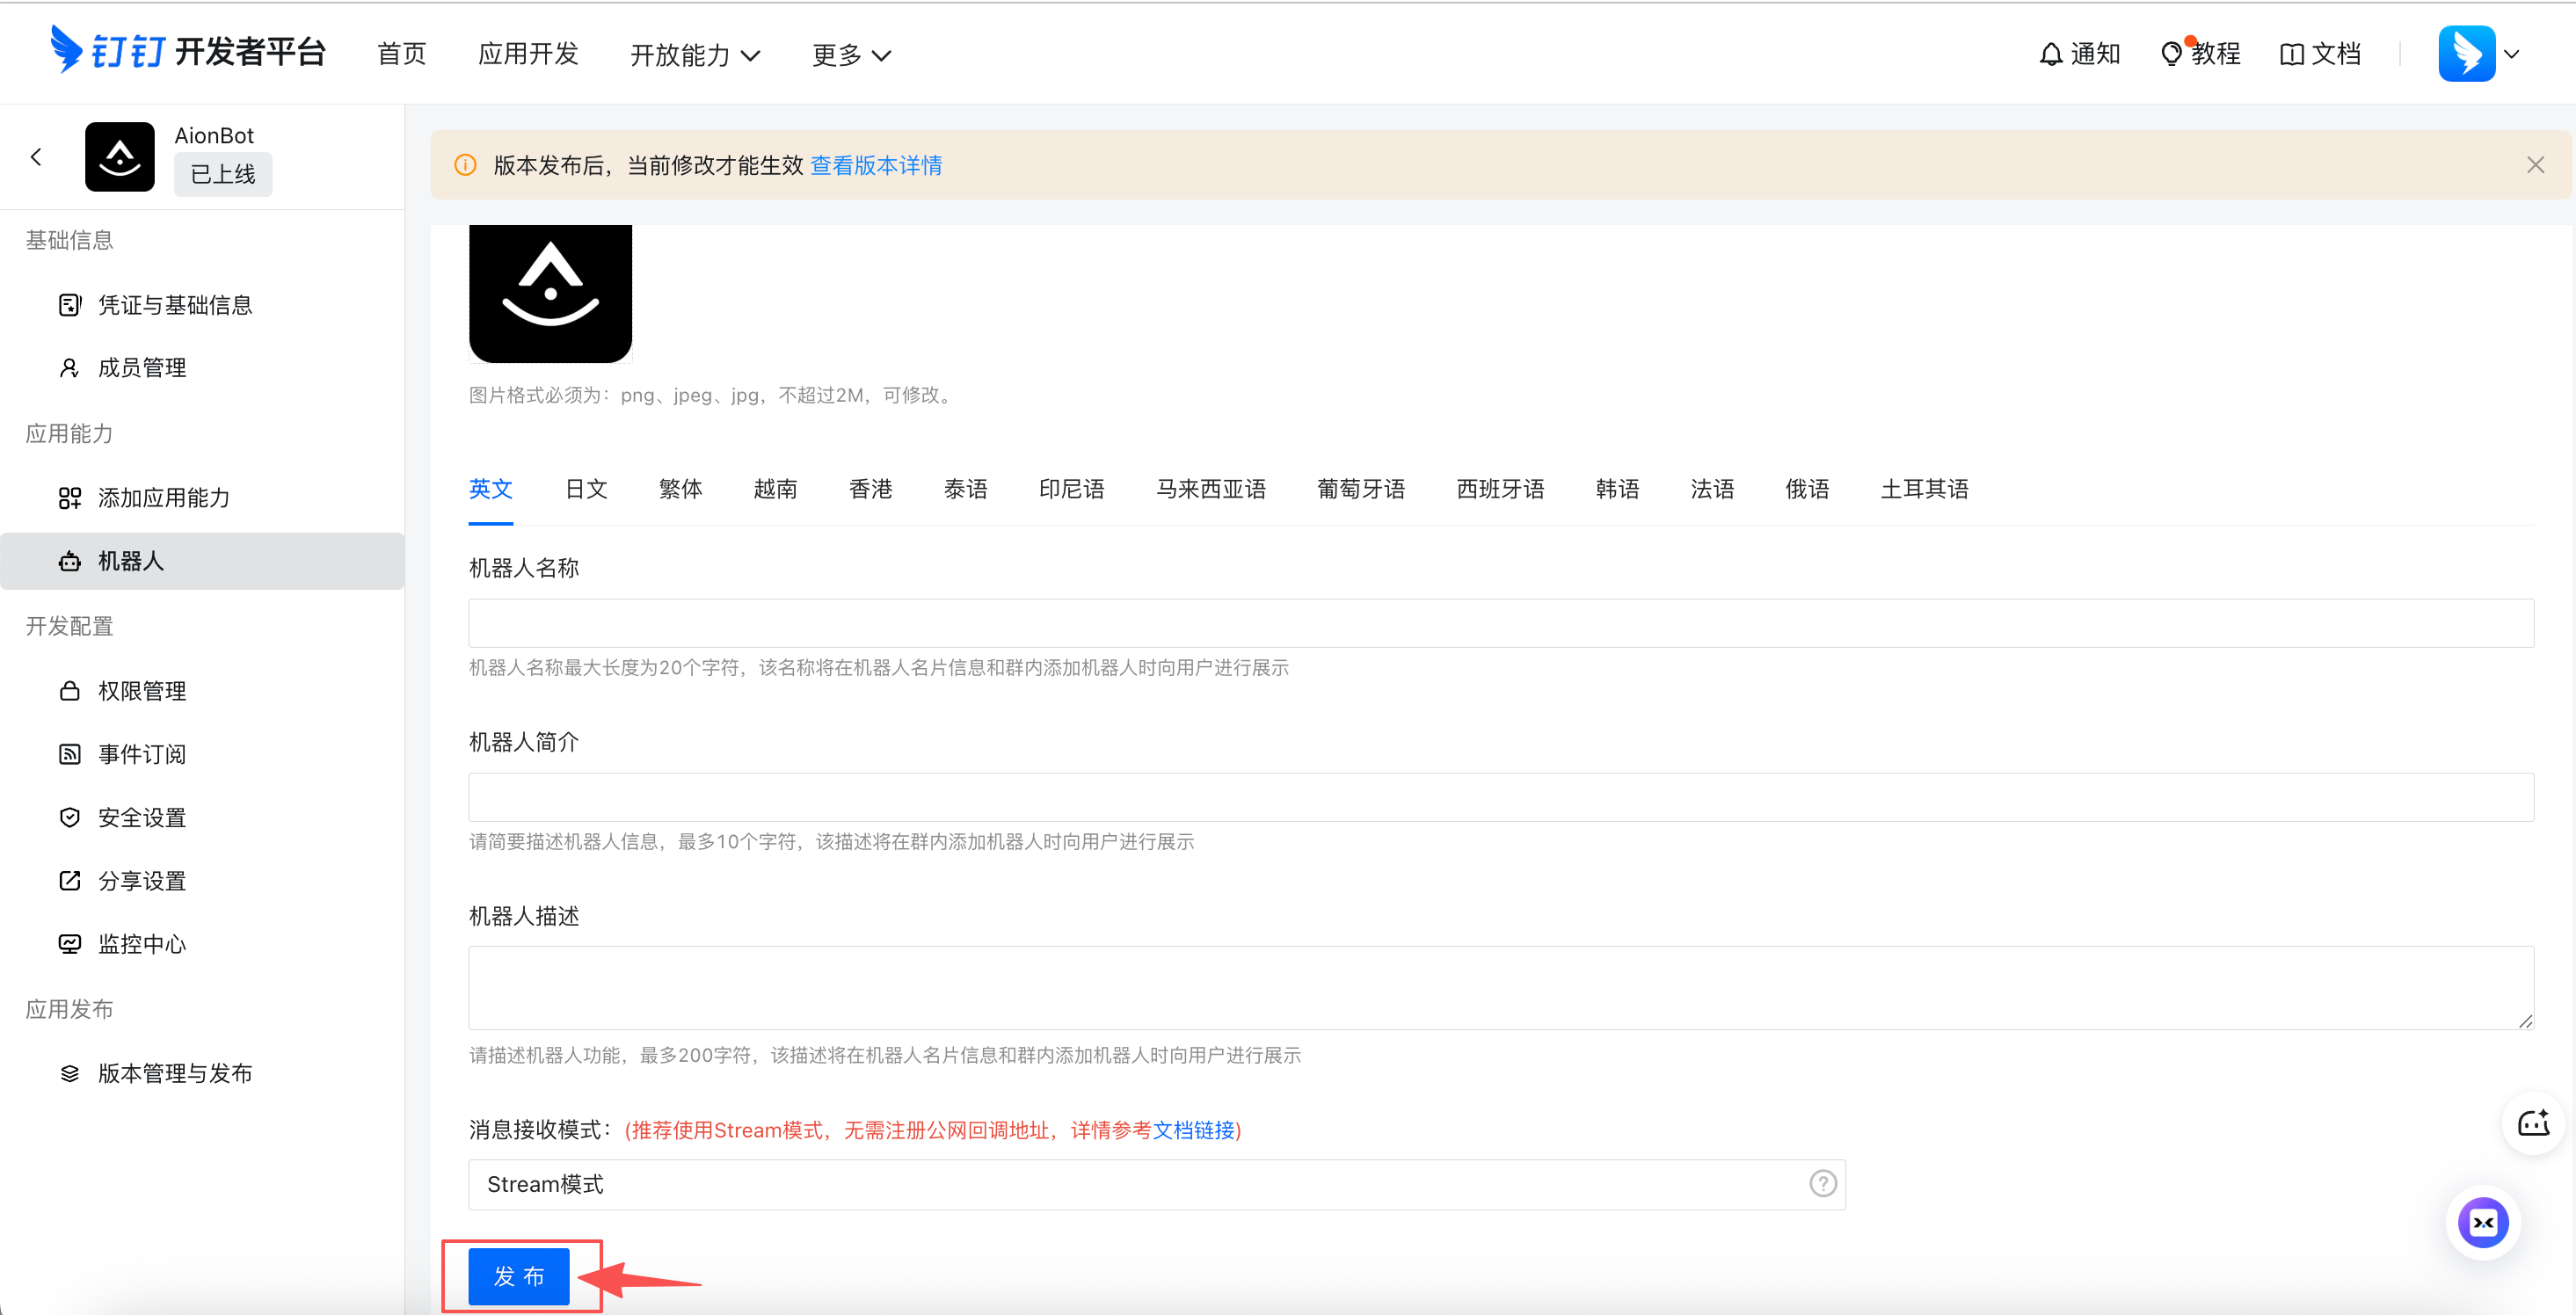
Task: Click the 安全设置 shield icon
Action: [69, 818]
